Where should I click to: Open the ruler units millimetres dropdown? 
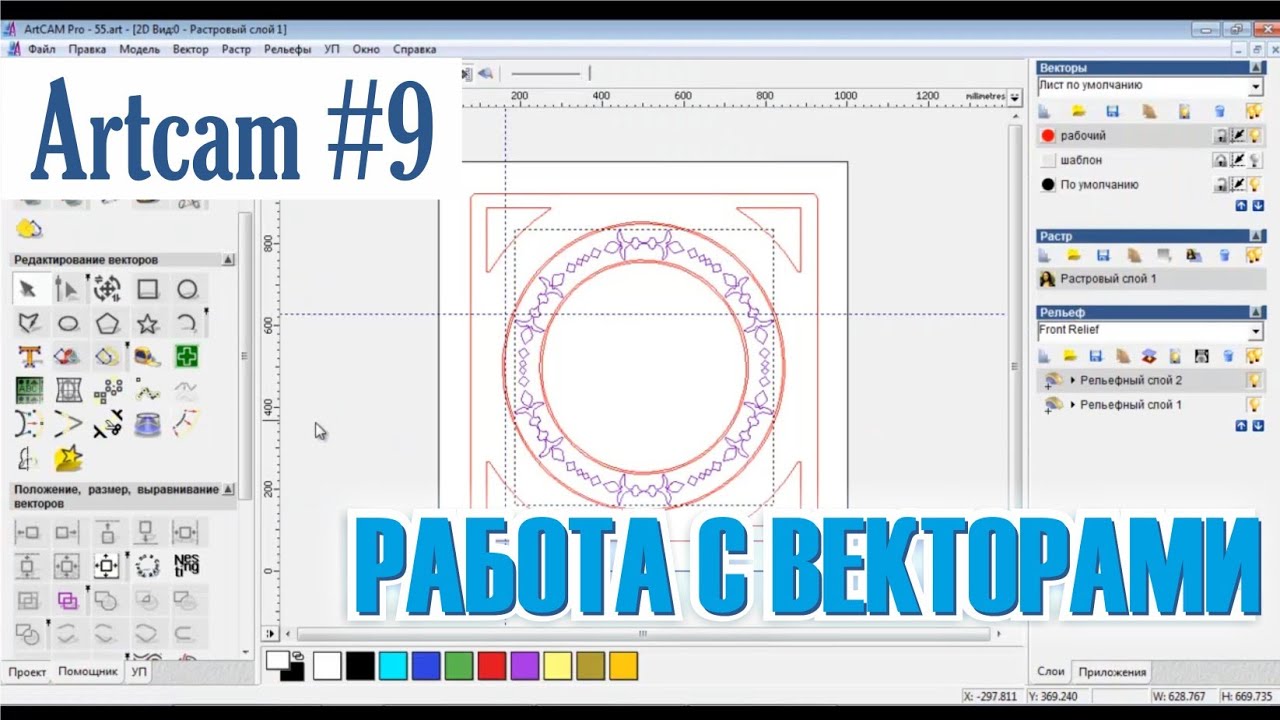coord(1015,97)
